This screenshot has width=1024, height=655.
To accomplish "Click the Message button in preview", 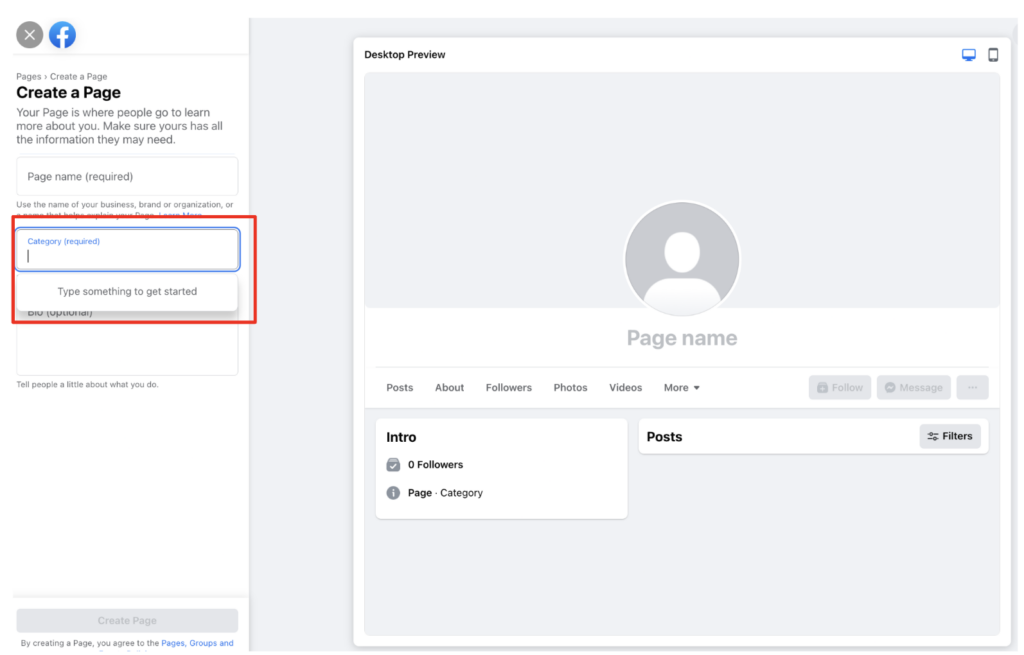I will 914,387.
